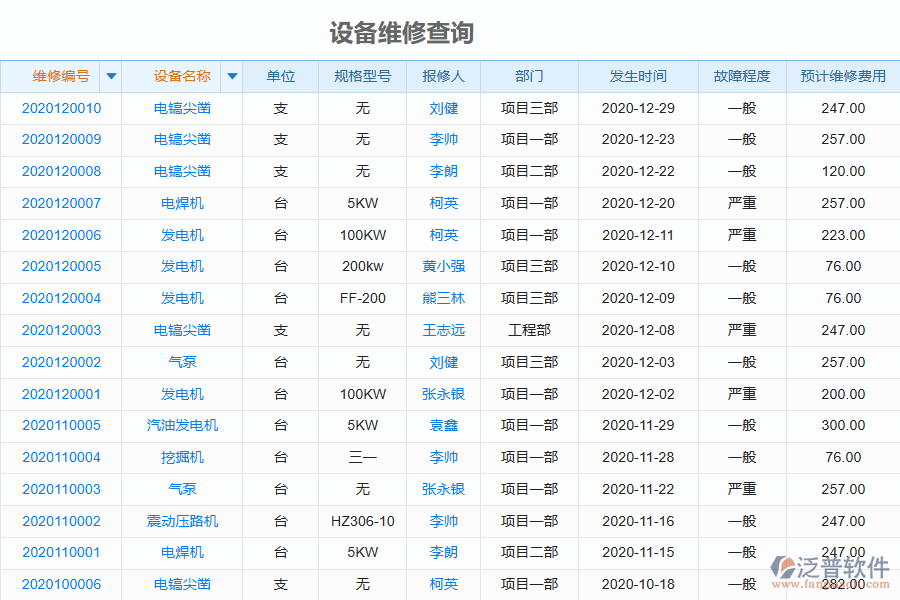The width and height of the screenshot is (900, 600).
Task: Open repair record 2020110001
Action: point(61,552)
